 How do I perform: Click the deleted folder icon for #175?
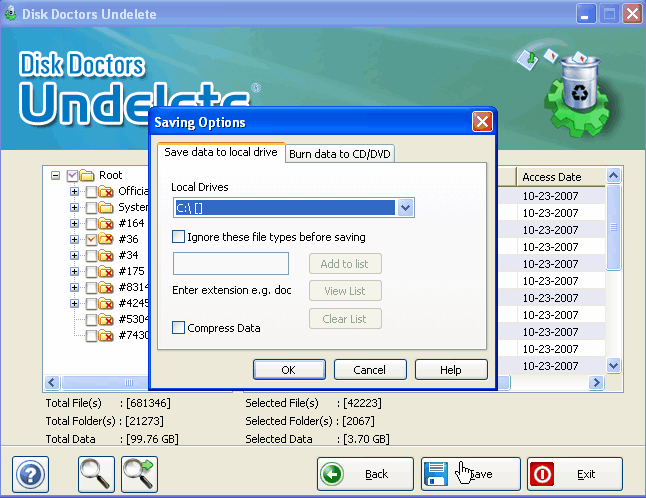point(106,271)
